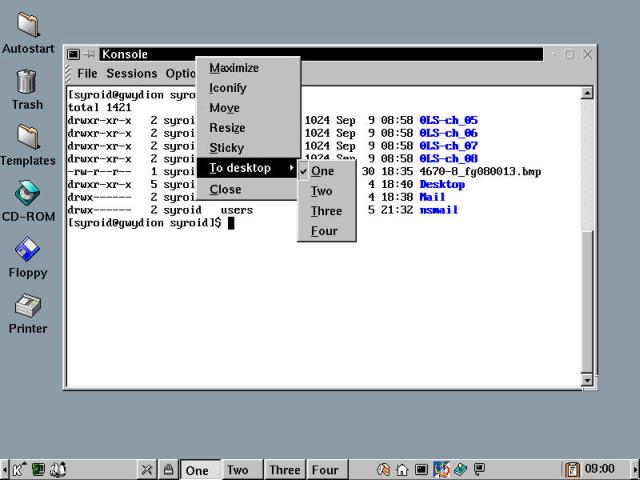Screen dimensions: 640x480
Task: Toggle Sticky in the window menu
Action: (226, 148)
